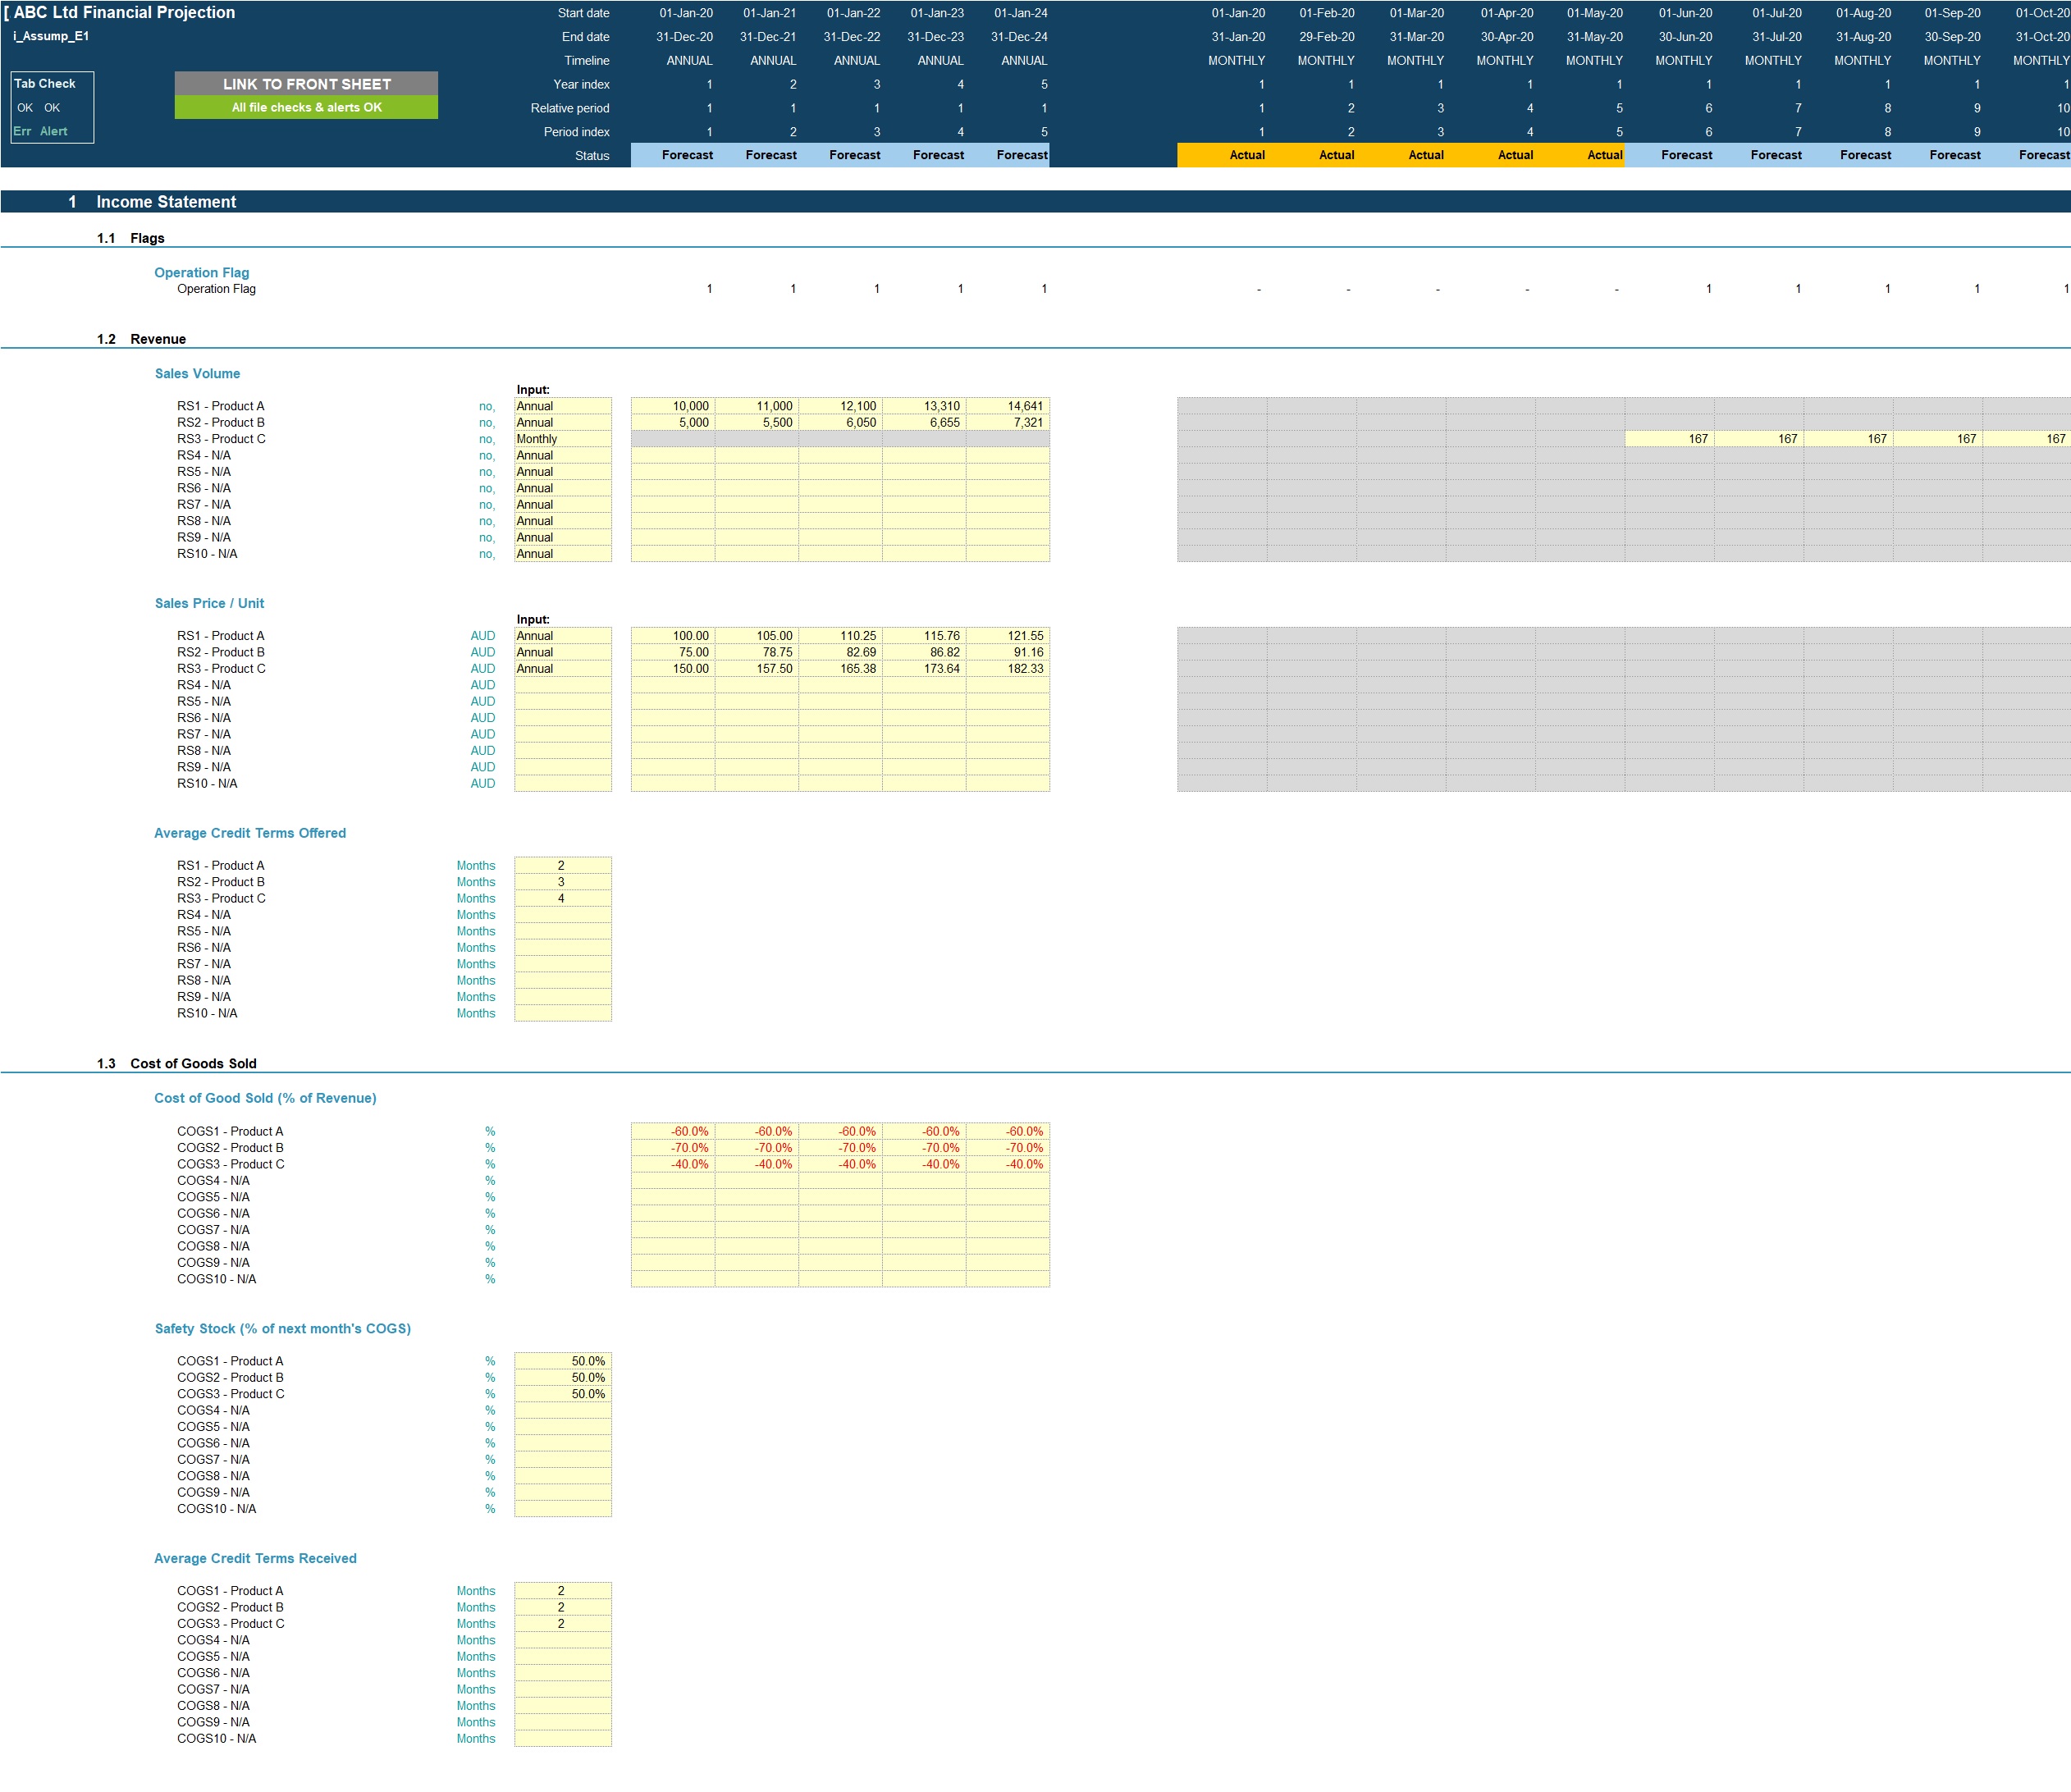The image size is (2071, 1792).
Task: Click the green 'Alert' legend text
Action: pos(54,131)
